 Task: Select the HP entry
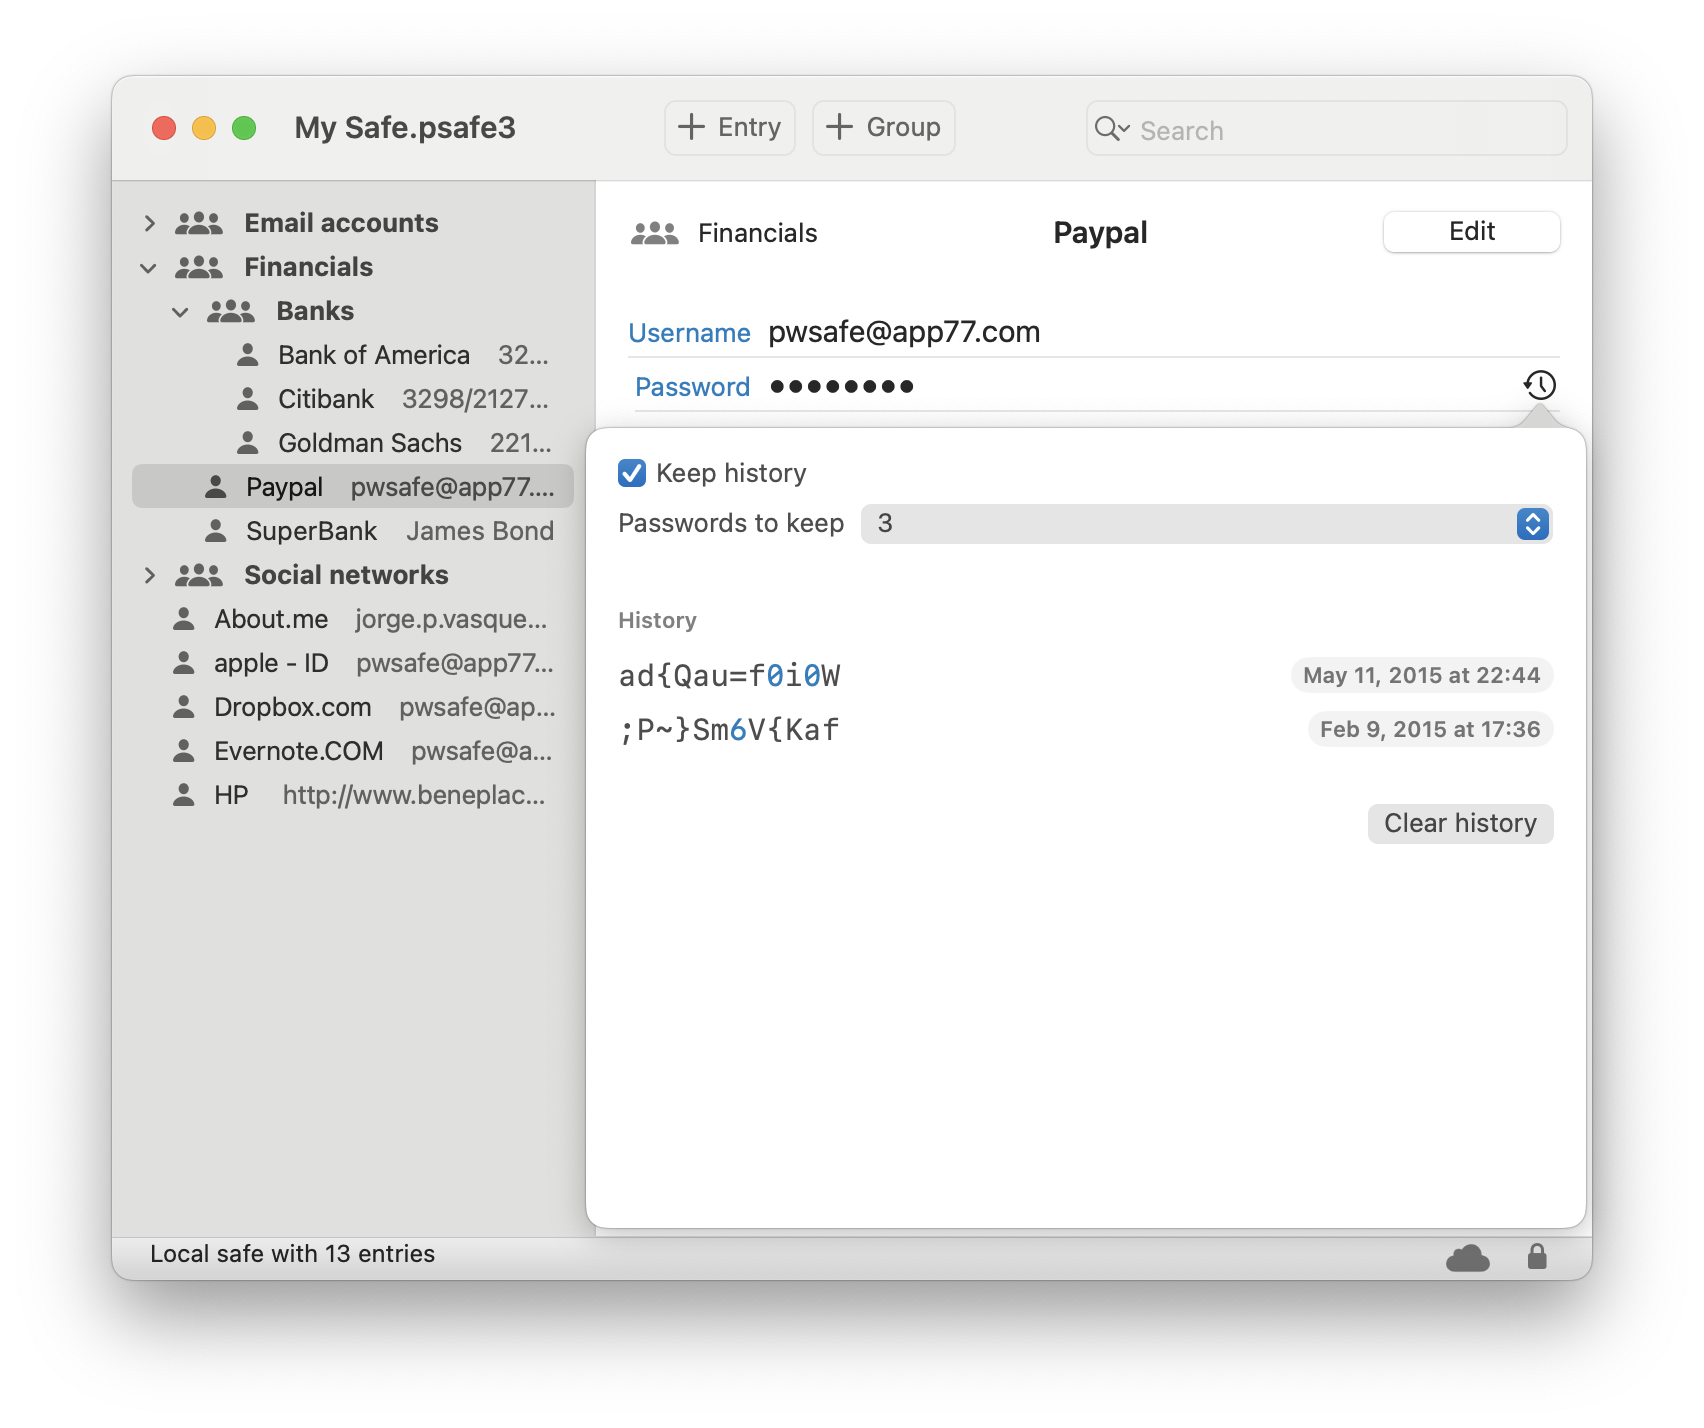tap(353, 795)
